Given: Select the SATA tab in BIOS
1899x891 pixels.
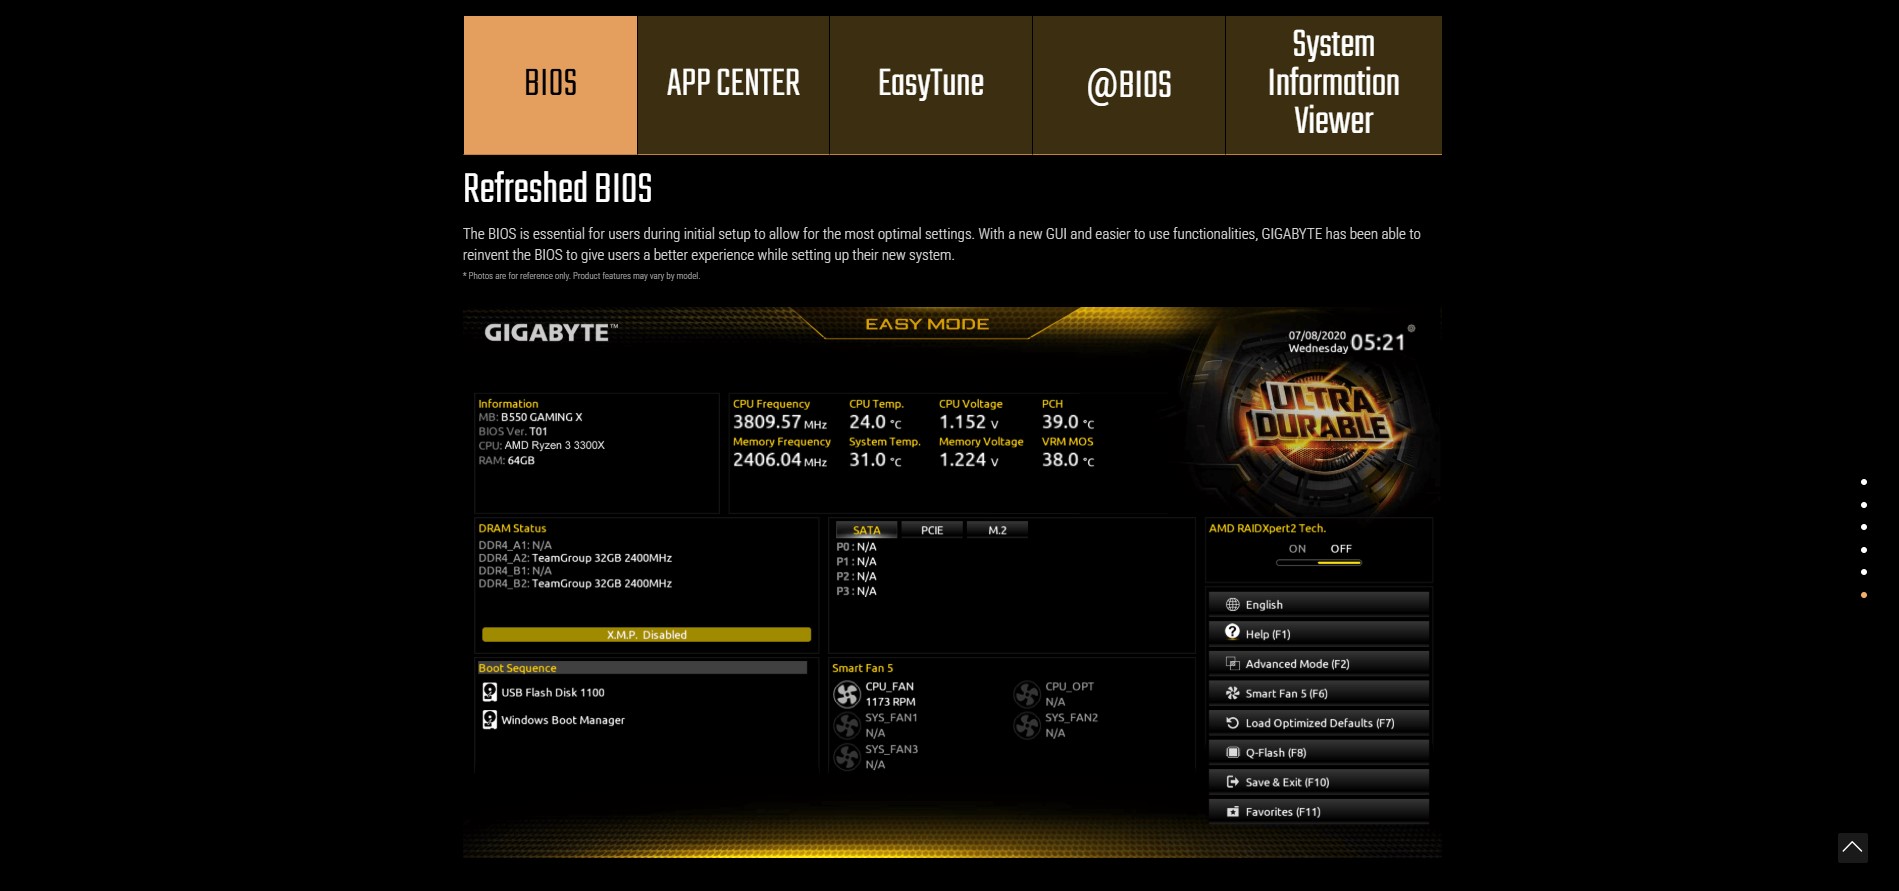Looking at the screenshot, I should (x=867, y=530).
